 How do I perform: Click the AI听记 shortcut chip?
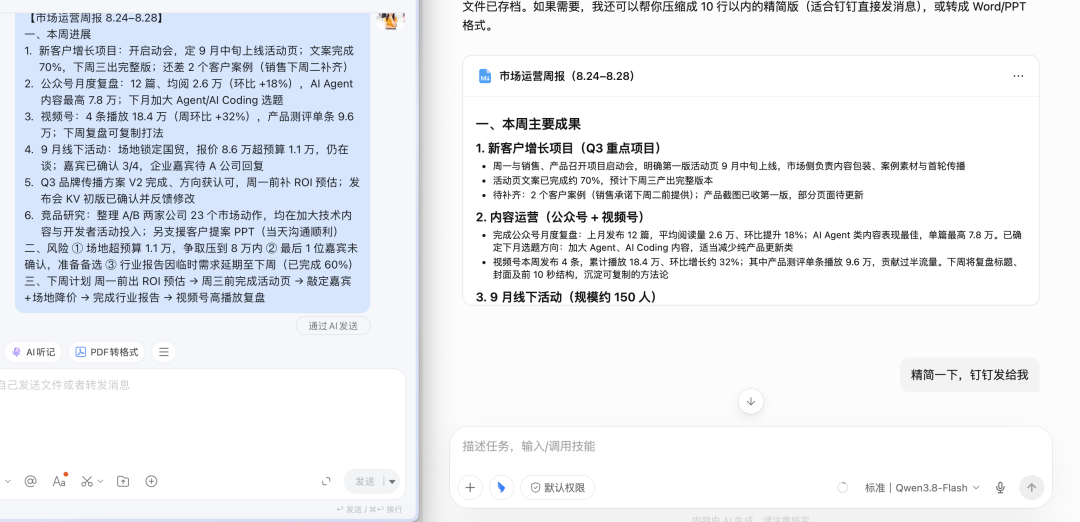tap(33, 352)
